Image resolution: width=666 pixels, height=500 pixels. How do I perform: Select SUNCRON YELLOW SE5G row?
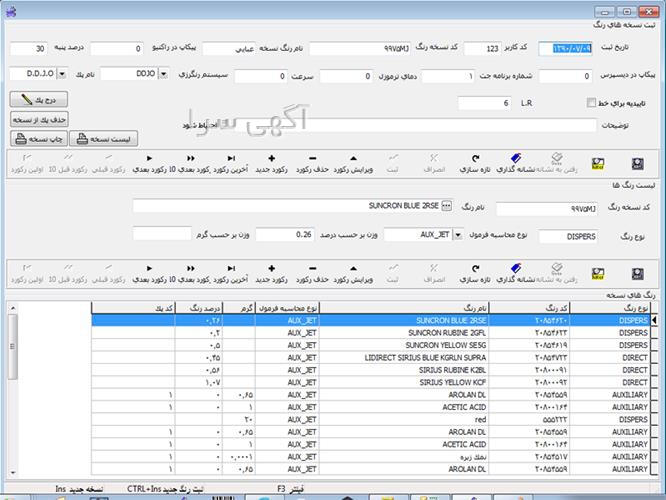pyautogui.click(x=371, y=345)
